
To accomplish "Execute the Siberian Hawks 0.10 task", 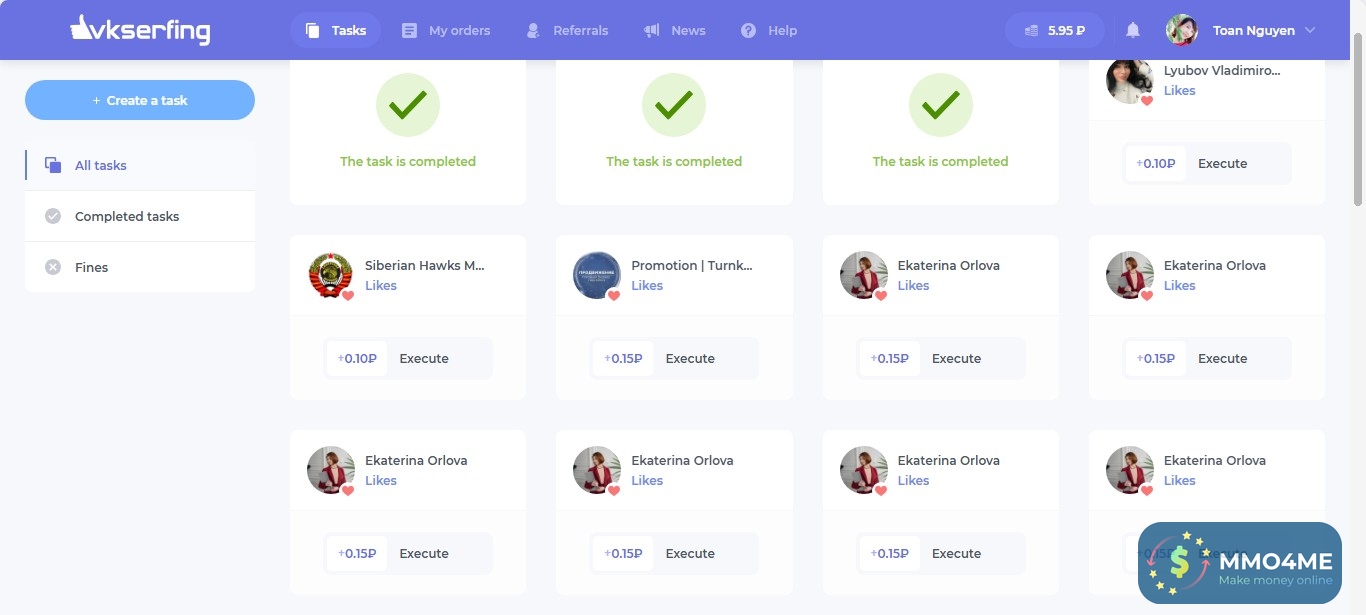I will 424,357.
